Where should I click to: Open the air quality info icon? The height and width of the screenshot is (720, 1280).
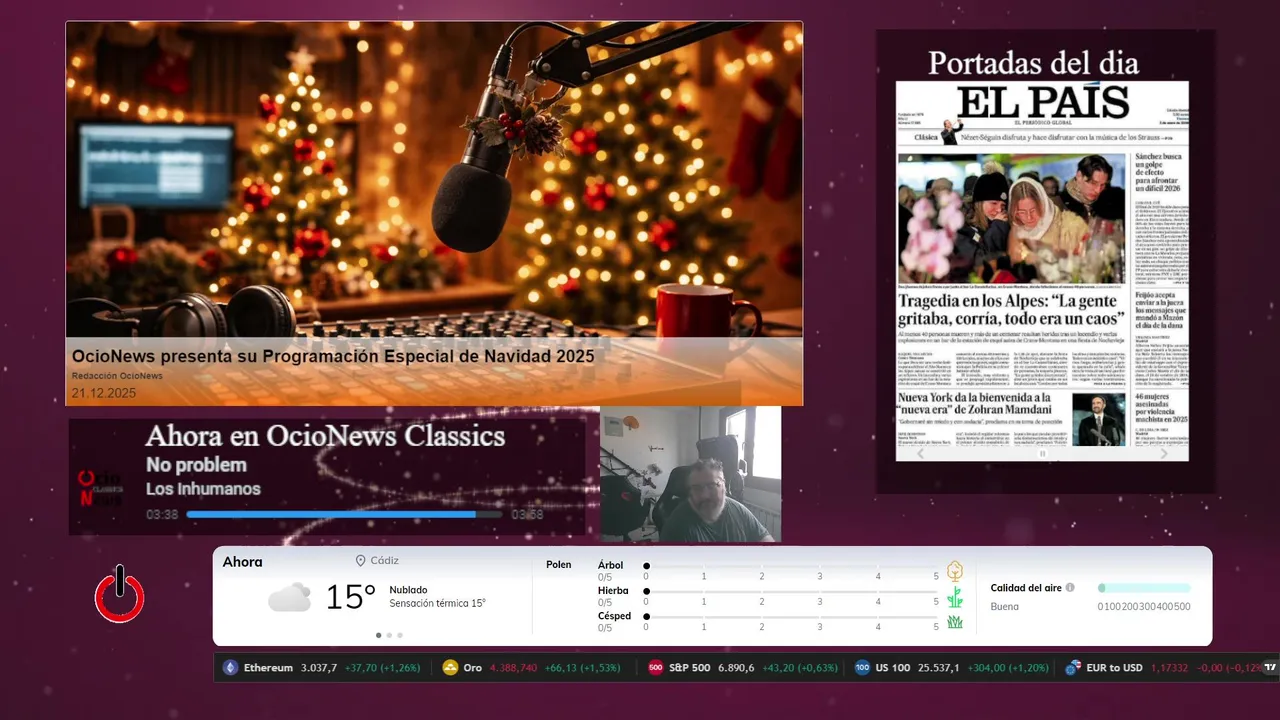1070,588
